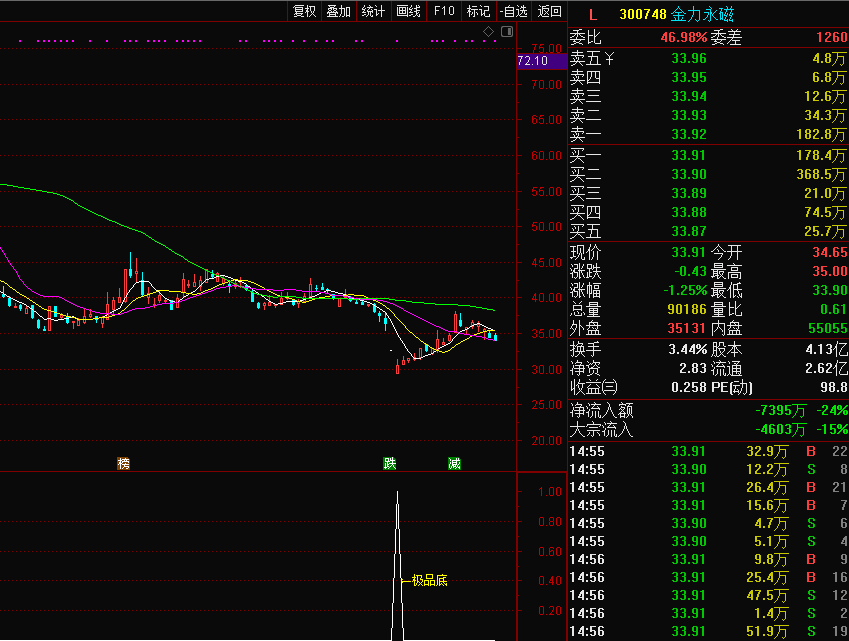This screenshot has height=641, width=849.
Task: Click the orange 榜 marker on timeline
Action: point(123,463)
